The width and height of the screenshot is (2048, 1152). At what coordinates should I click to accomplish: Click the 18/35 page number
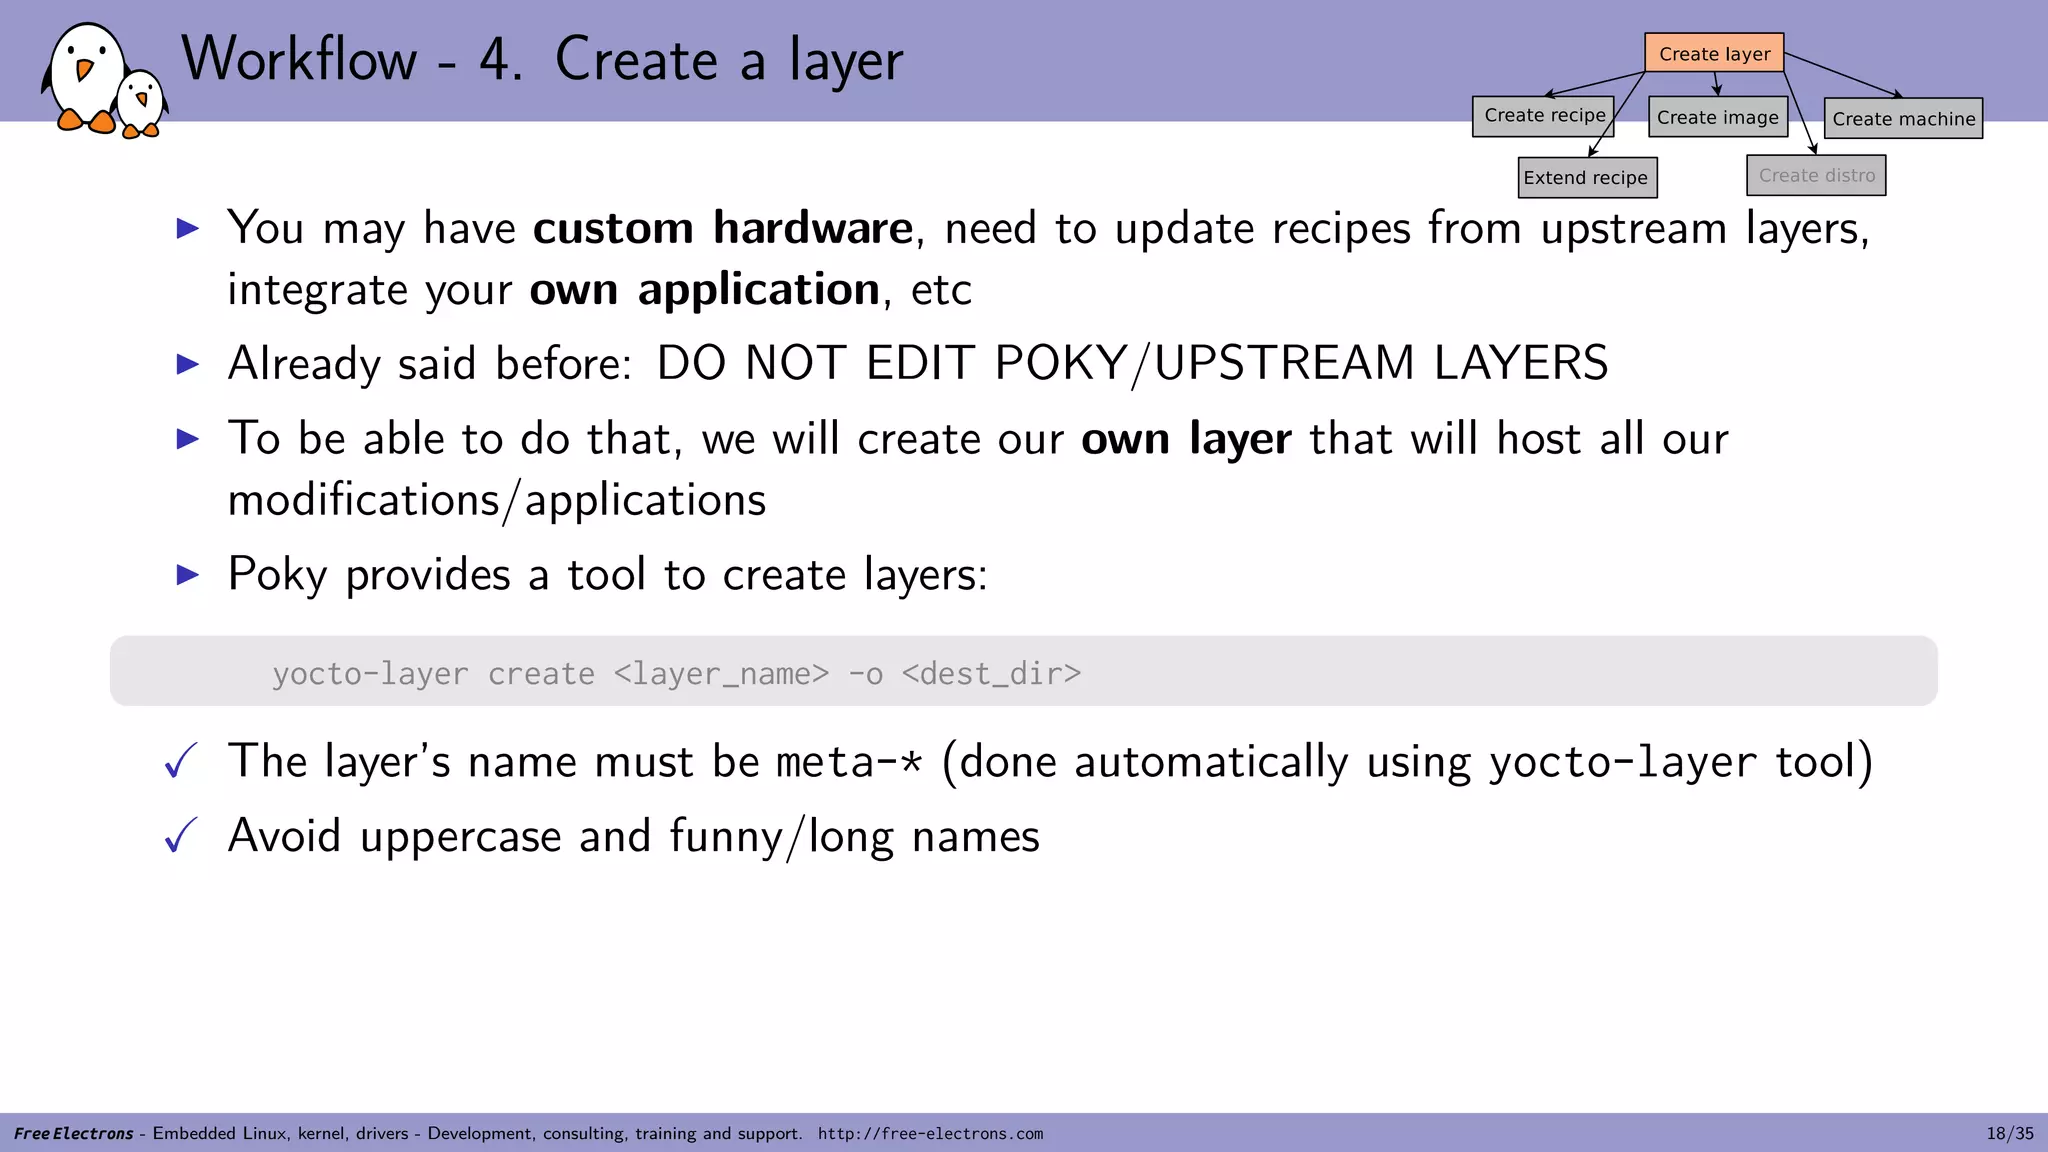[2010, 1133]
